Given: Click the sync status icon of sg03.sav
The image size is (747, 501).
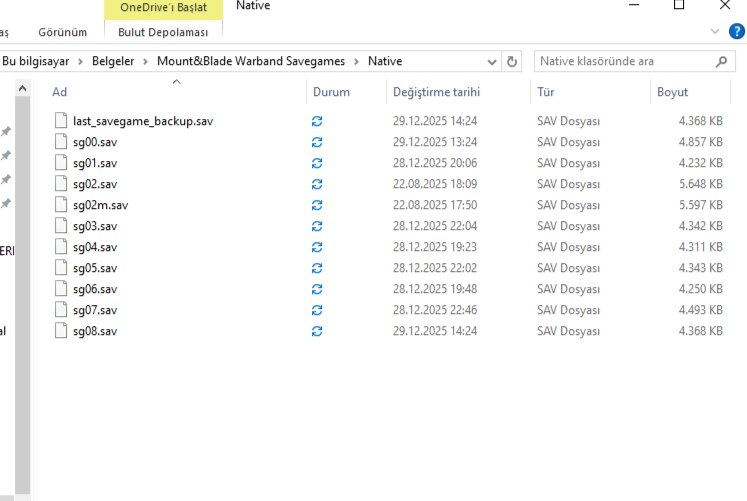Looking at the screenshot, I should click(x=317, y=226).
